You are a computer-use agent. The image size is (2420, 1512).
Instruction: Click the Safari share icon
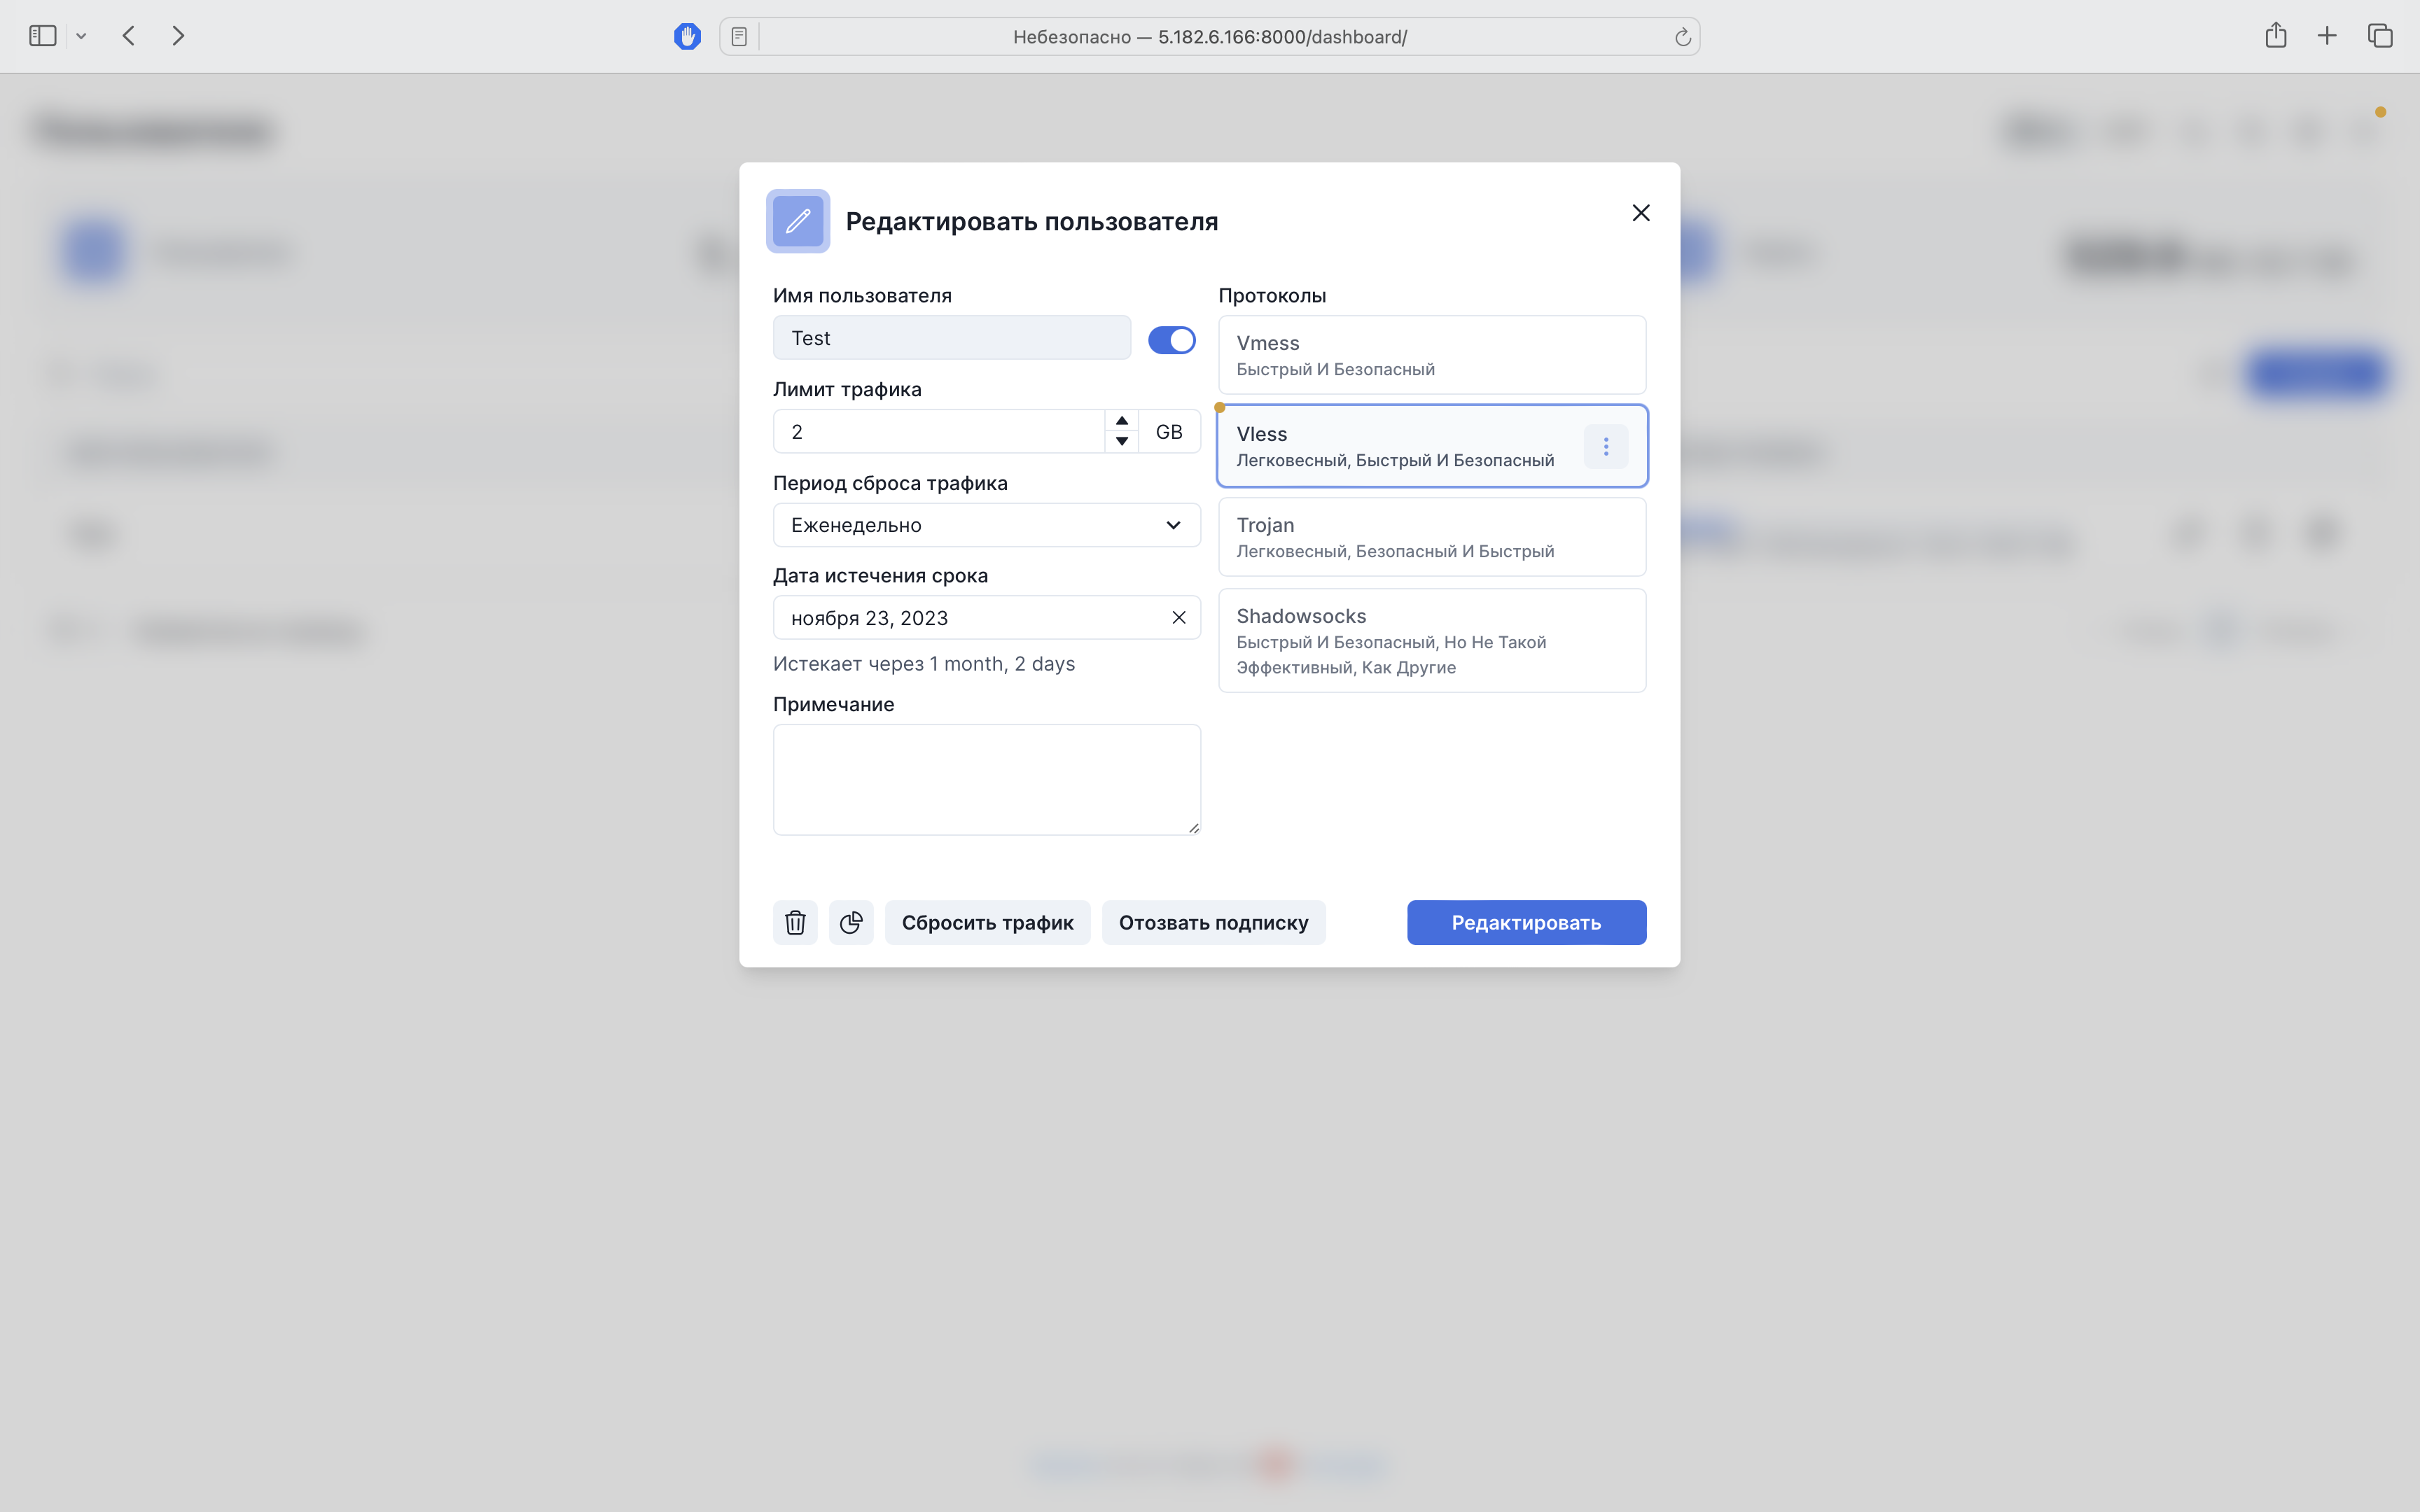pos(2276,36)
